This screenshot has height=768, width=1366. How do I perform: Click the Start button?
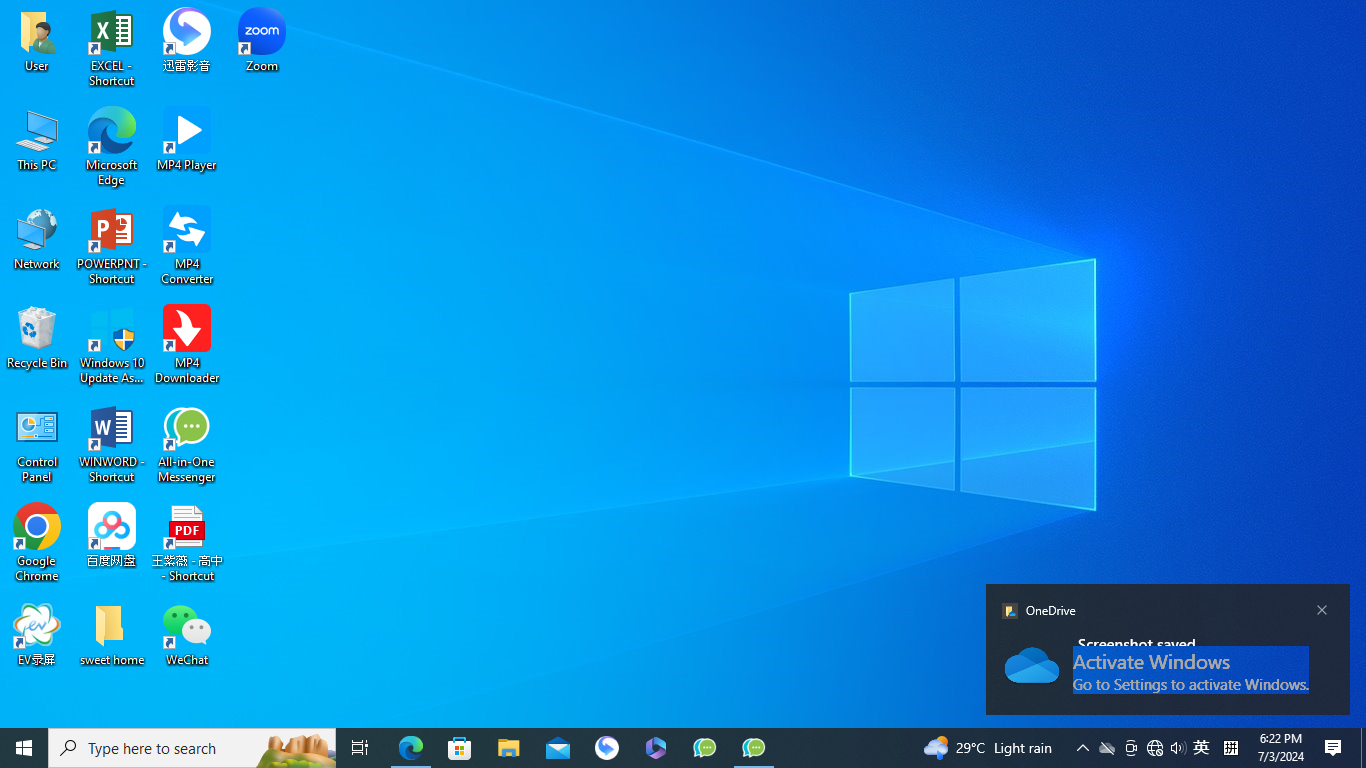pos(24,748)
